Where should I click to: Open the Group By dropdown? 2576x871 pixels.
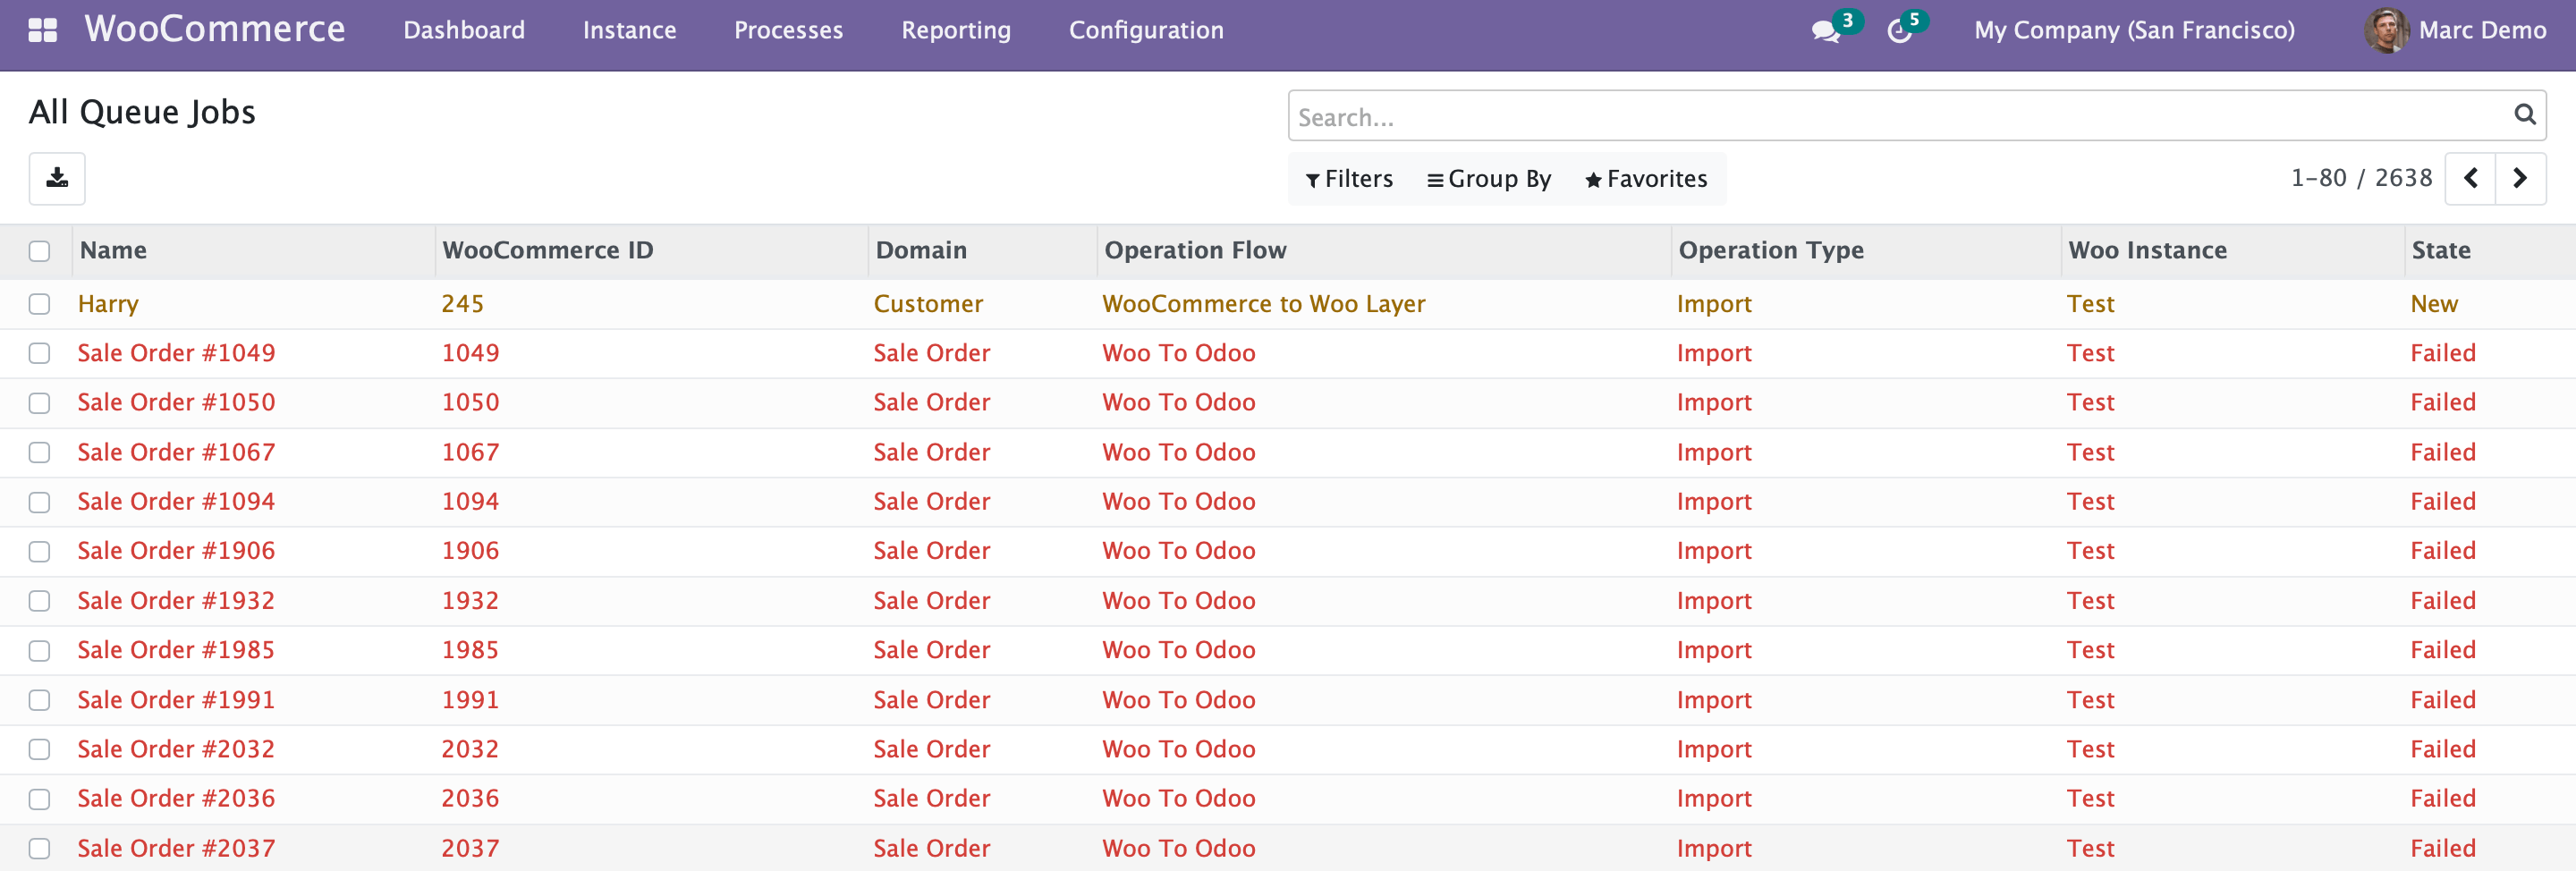(1488, 179)
